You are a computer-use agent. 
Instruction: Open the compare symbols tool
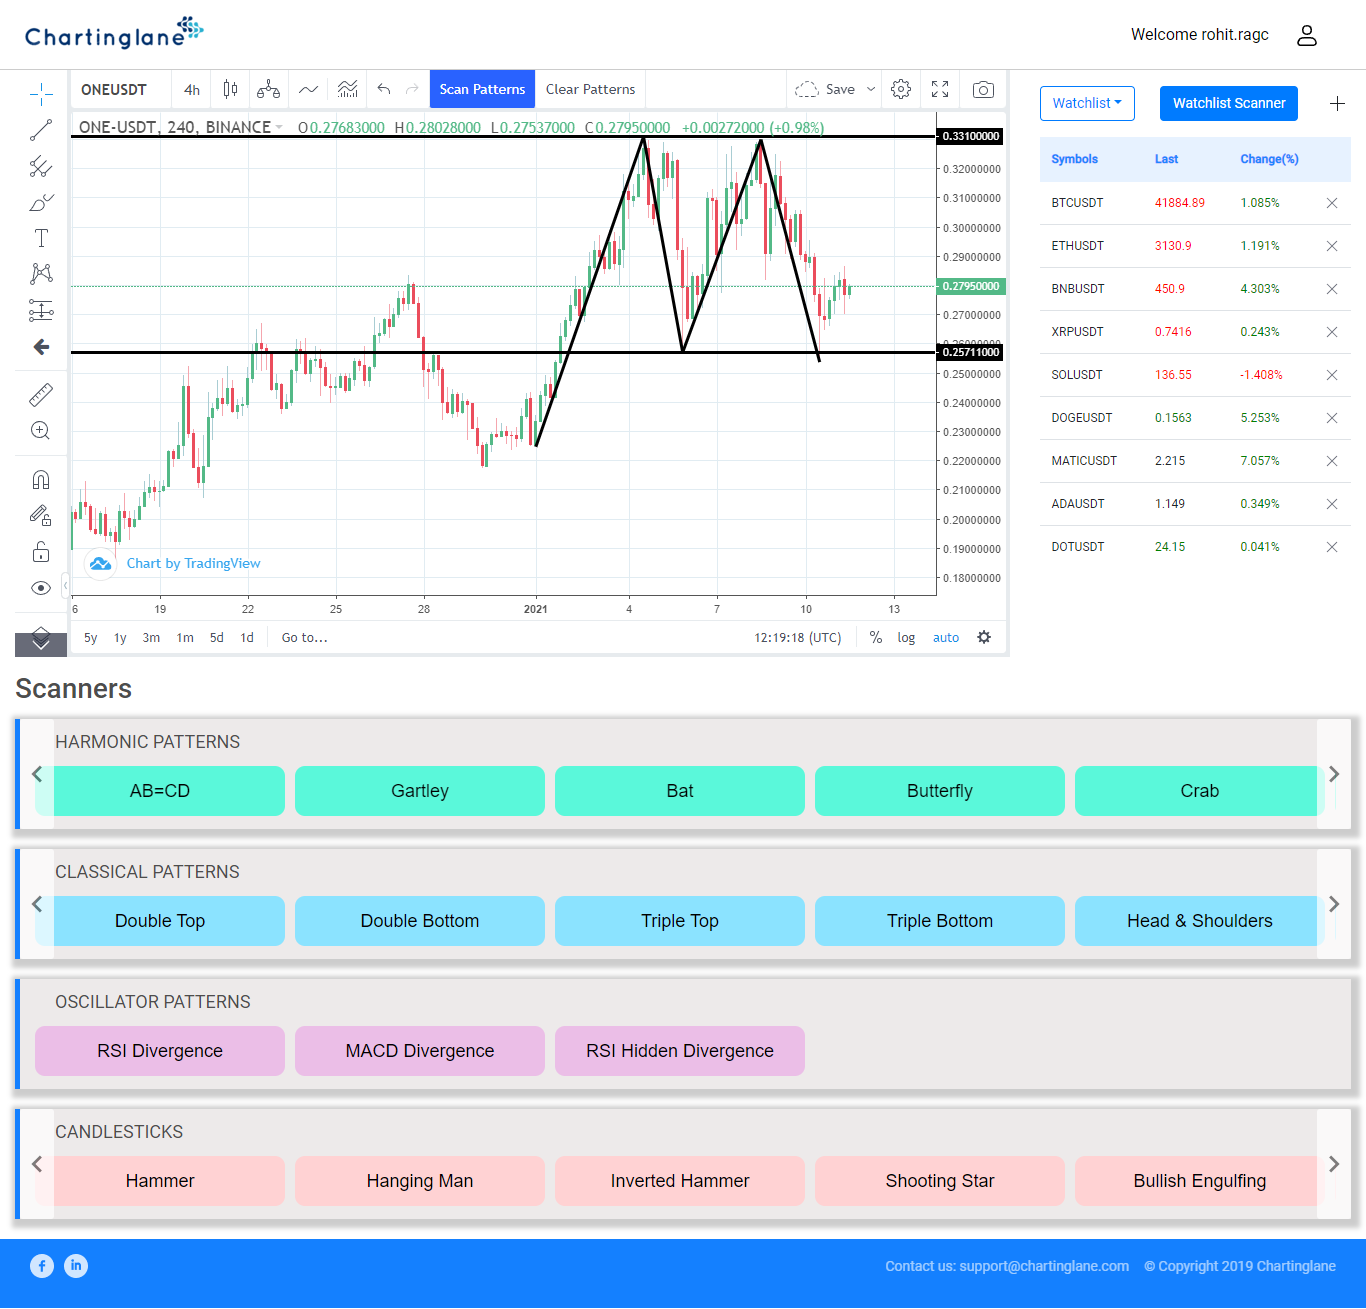tap(268, 89)
